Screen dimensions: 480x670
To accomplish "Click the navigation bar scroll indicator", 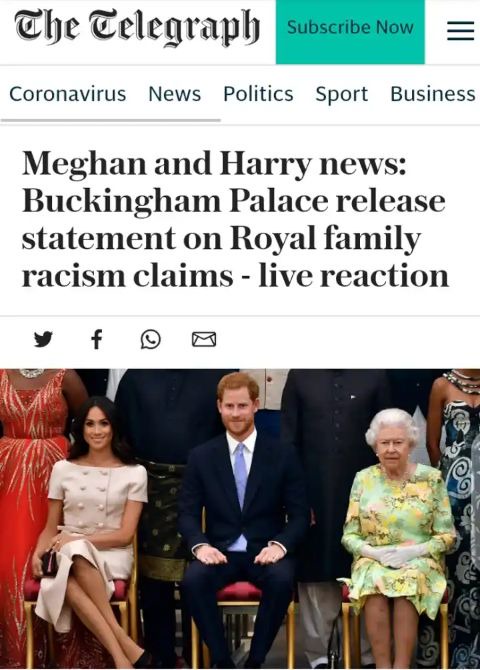I will click(x=111, y=120).
